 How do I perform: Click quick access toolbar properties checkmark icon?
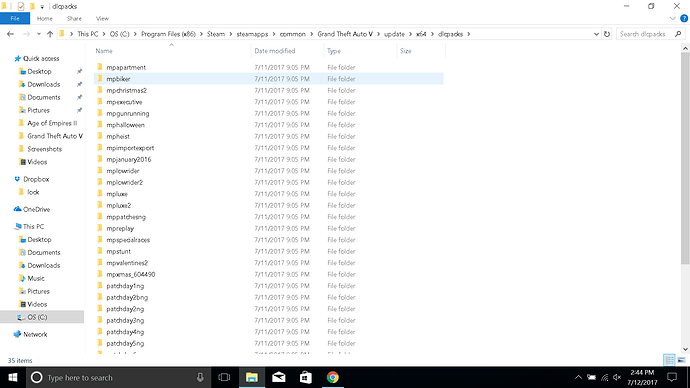(x=21, y=6)
